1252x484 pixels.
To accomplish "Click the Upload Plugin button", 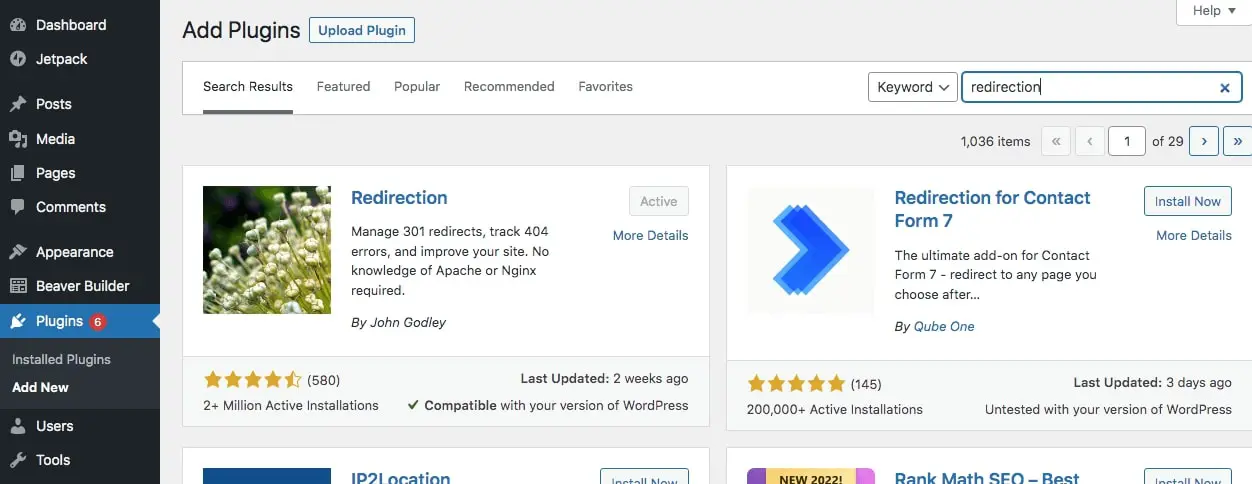I will tap(362, 30).
